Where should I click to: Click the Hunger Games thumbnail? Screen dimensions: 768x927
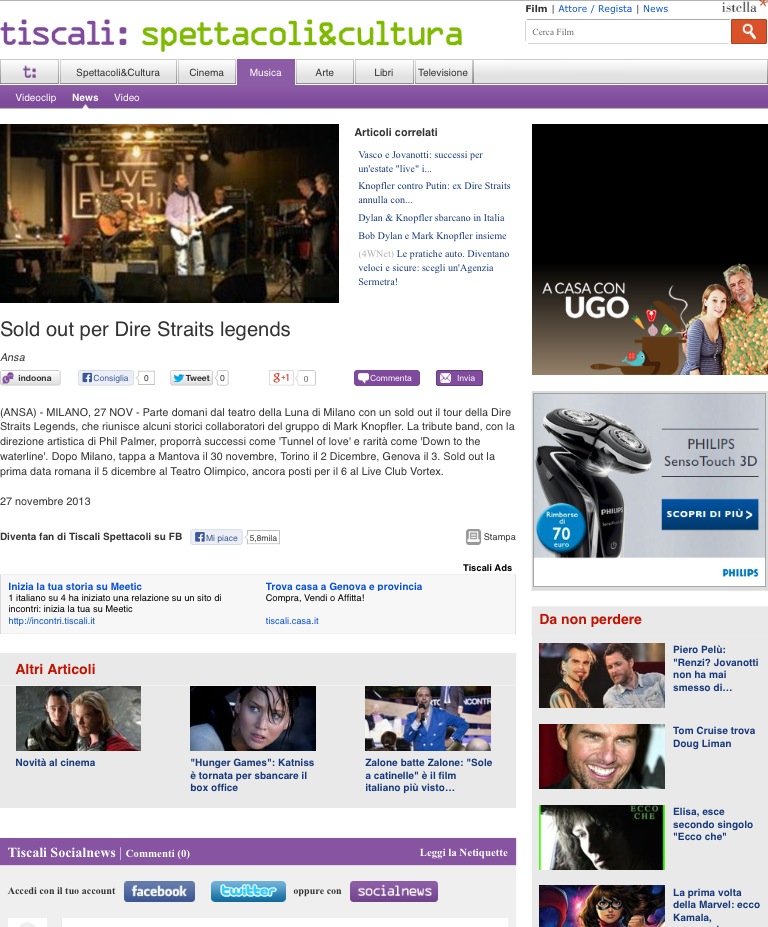(x=252, y=718)
